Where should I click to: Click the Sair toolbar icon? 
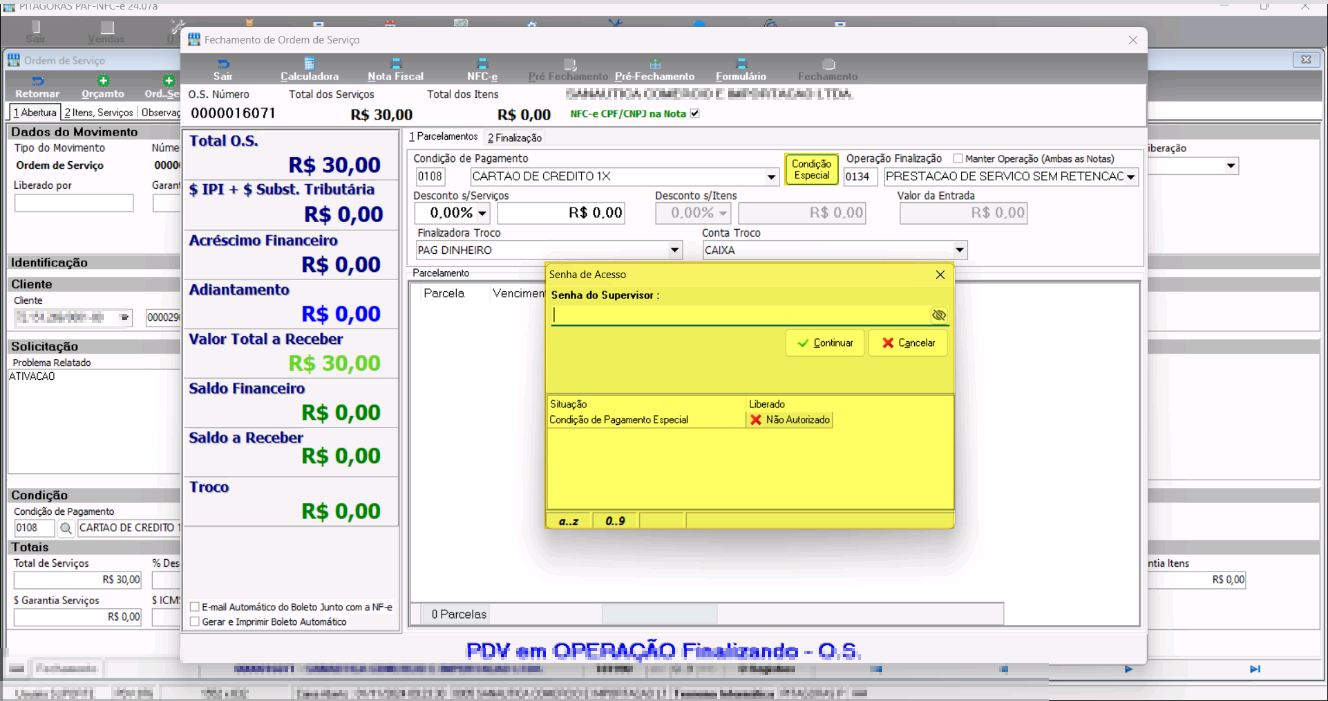222,69
